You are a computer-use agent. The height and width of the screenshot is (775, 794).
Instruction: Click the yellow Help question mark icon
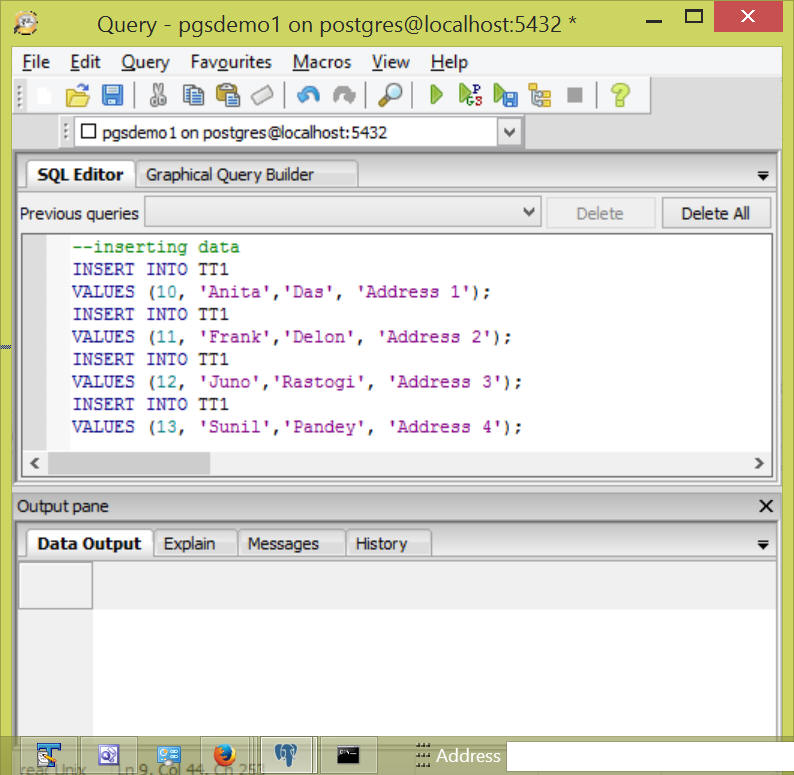pyautogui.click(x=620, y=95)
